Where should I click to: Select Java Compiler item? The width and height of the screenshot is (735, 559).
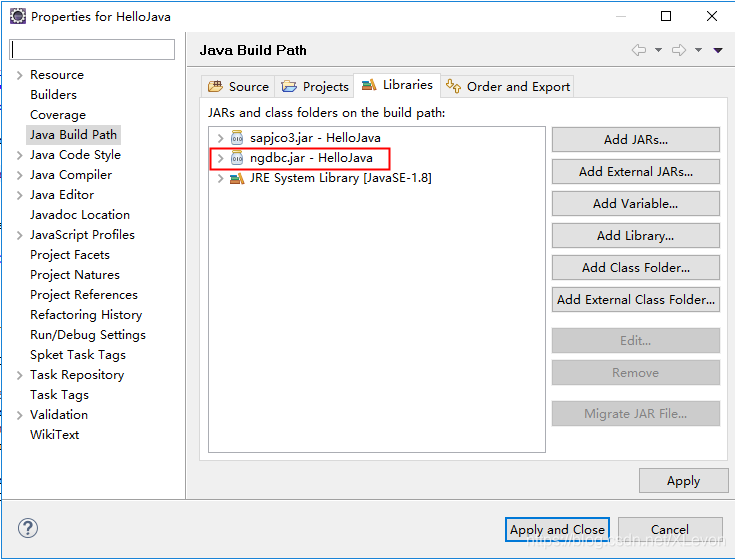pos(71,175)
